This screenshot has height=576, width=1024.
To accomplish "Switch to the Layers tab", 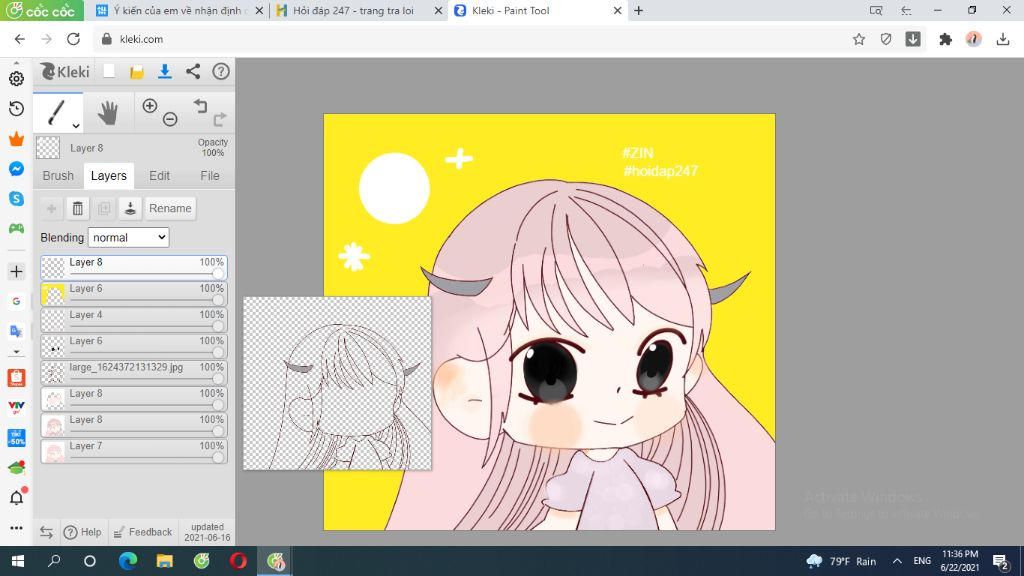I will click(108, 176).
